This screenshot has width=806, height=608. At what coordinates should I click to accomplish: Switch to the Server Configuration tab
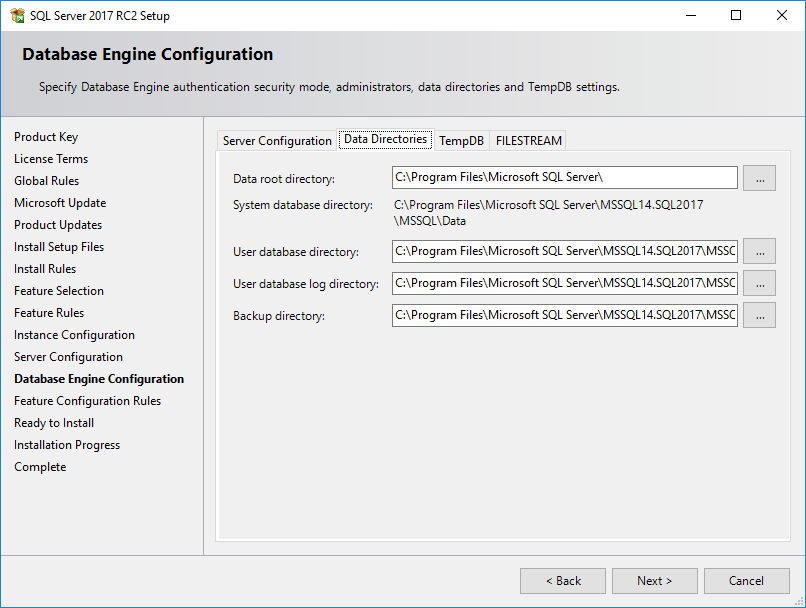coord(277,140)
